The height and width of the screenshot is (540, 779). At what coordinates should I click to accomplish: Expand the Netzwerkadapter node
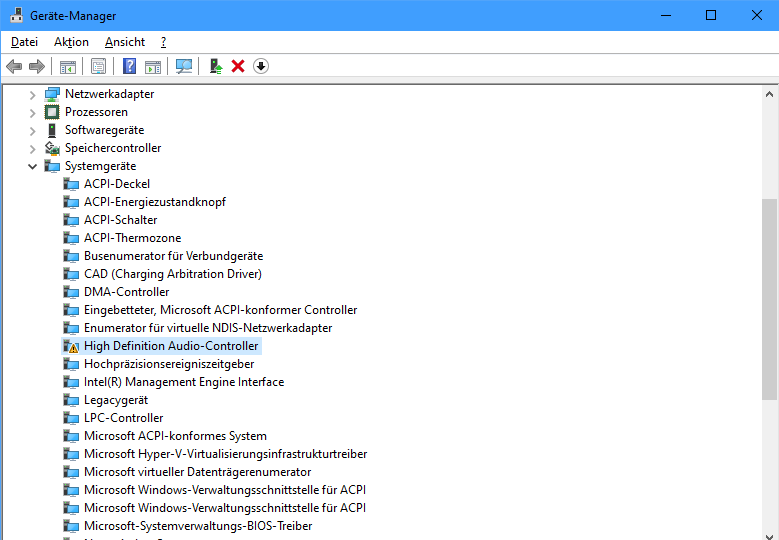(32, 94)
